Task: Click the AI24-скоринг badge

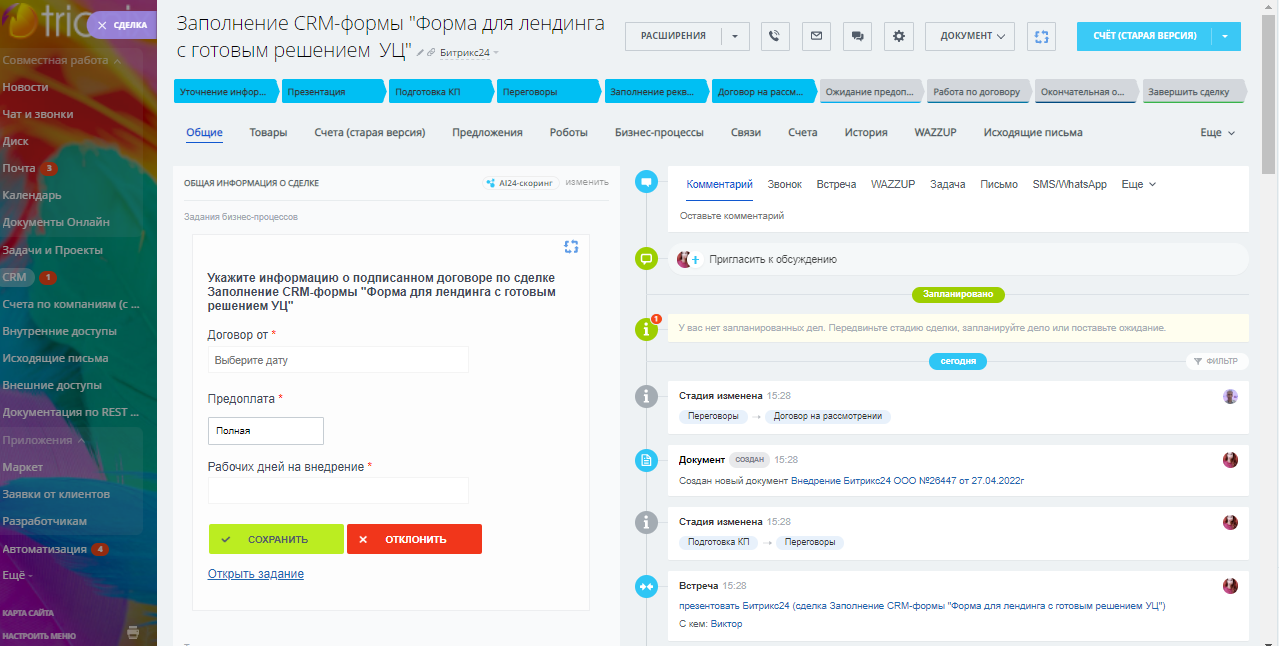Action: [519, 183]
